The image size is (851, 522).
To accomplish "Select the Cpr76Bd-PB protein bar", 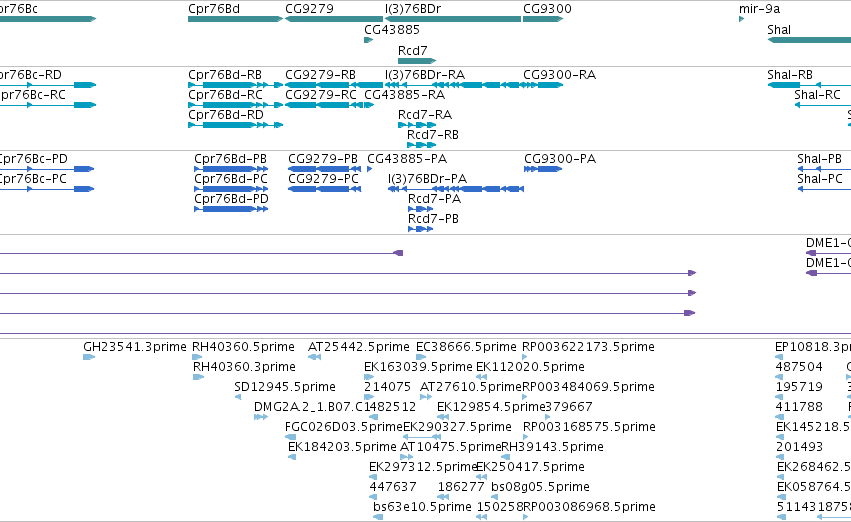I will click(231, 169).
